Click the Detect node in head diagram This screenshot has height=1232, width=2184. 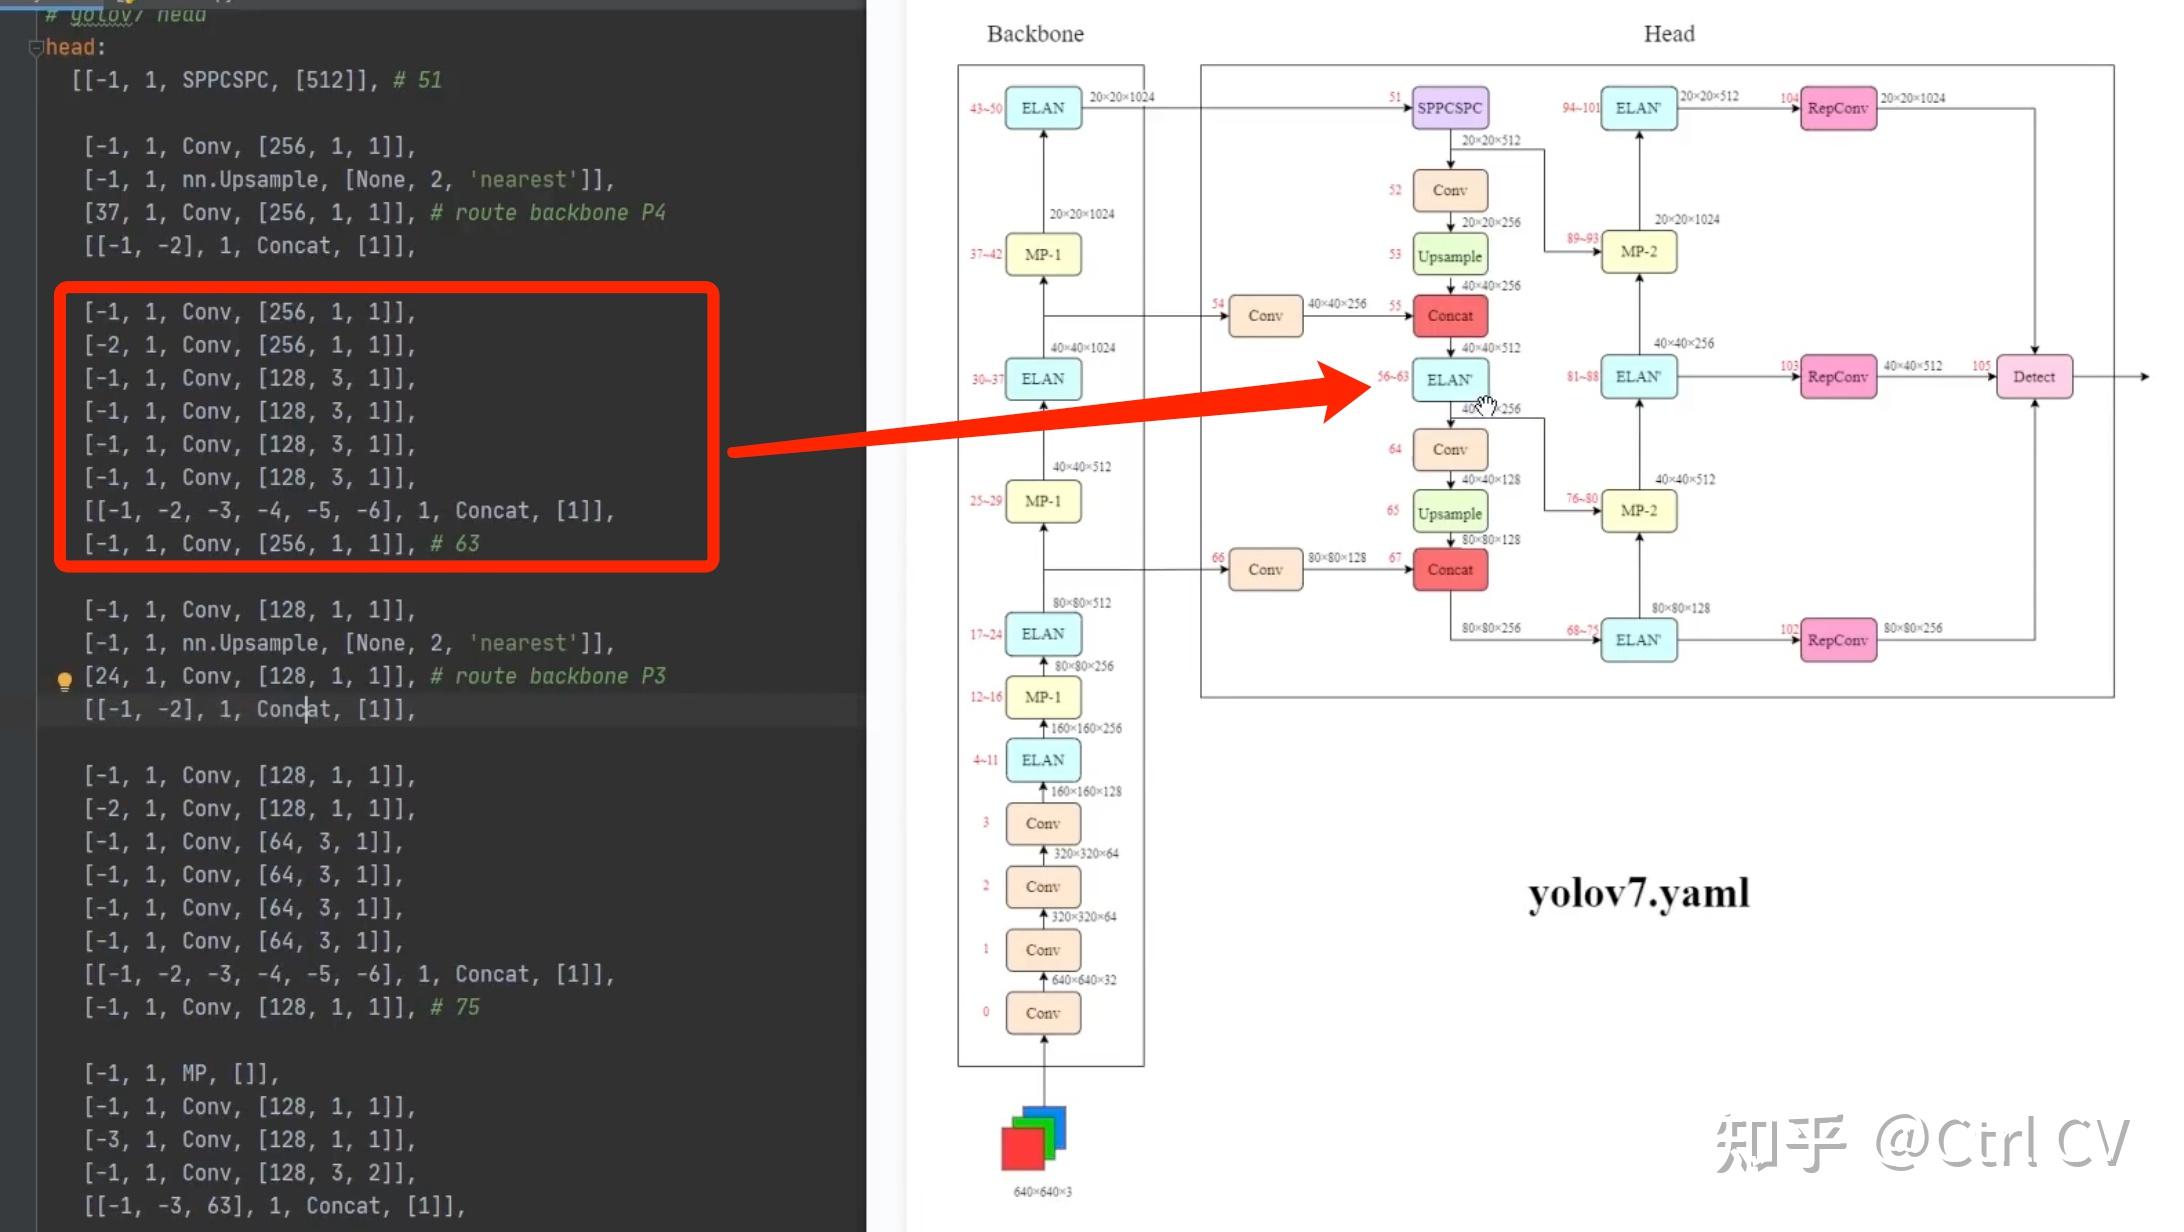click(x=2033, y=377)
